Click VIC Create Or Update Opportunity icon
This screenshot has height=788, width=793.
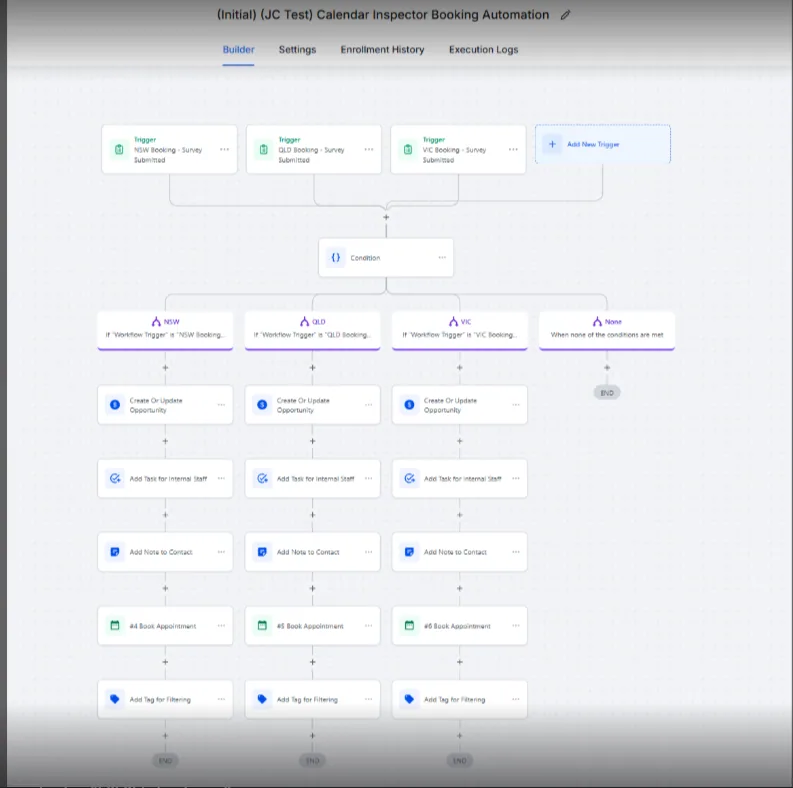click(x=409, y=405)
